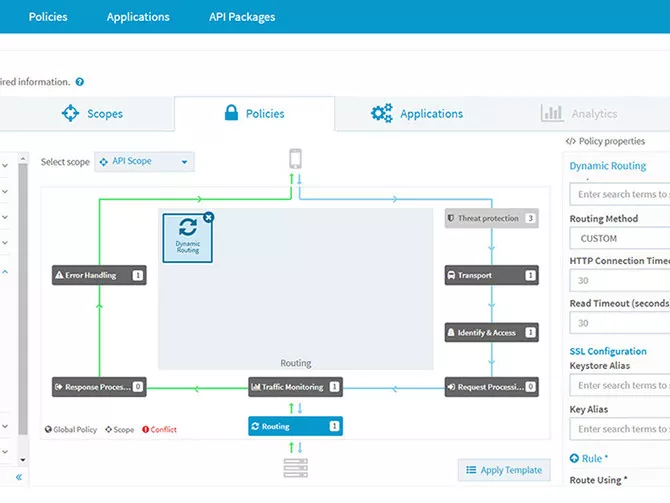Click the help question mark icon
This screenshot has width=670, height=503.
(x=80, y=82)
